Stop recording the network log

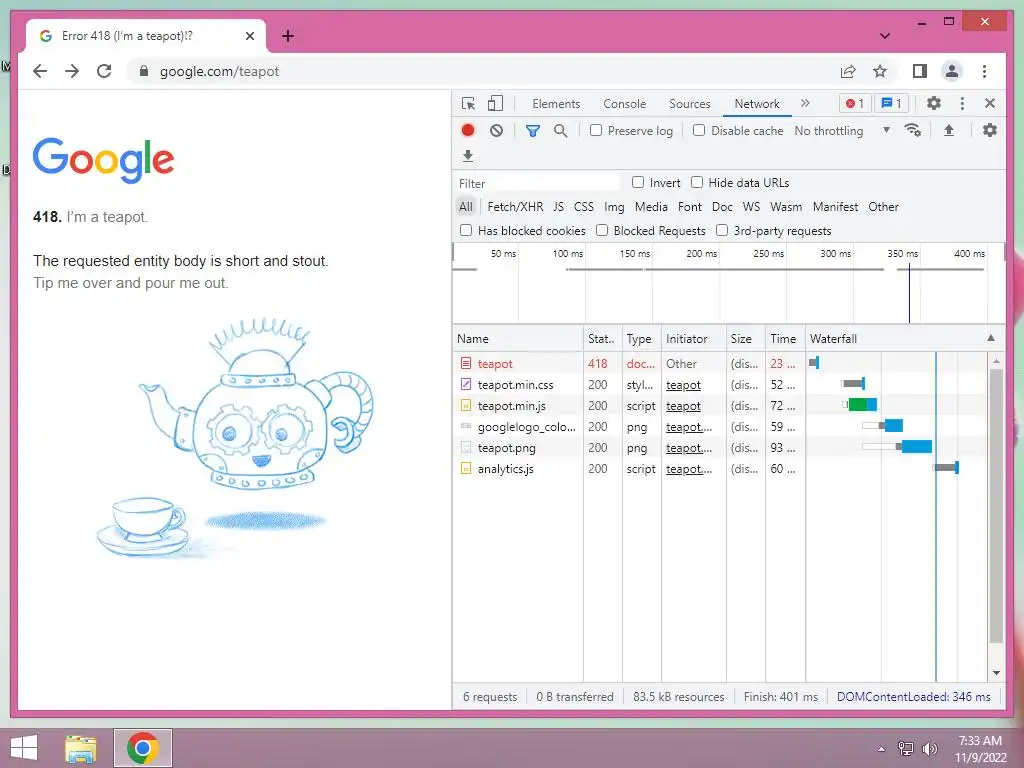click(468, 130)
